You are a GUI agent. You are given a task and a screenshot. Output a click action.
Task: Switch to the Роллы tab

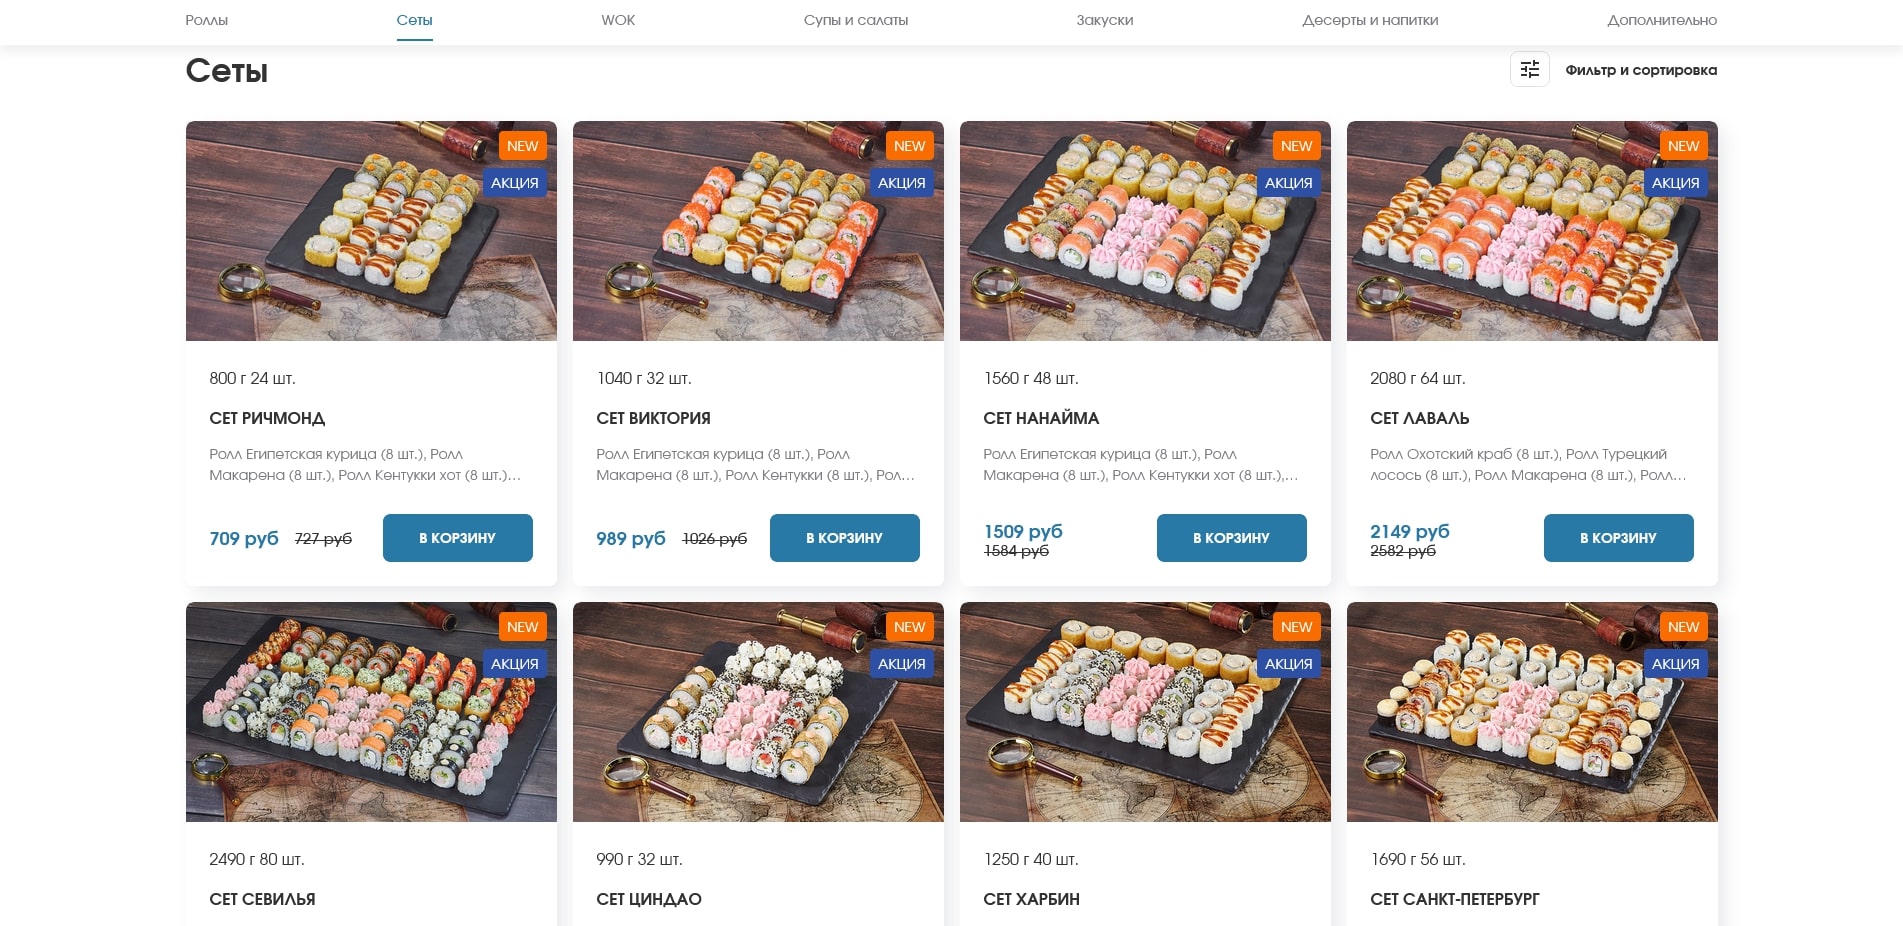pos(207,20)
